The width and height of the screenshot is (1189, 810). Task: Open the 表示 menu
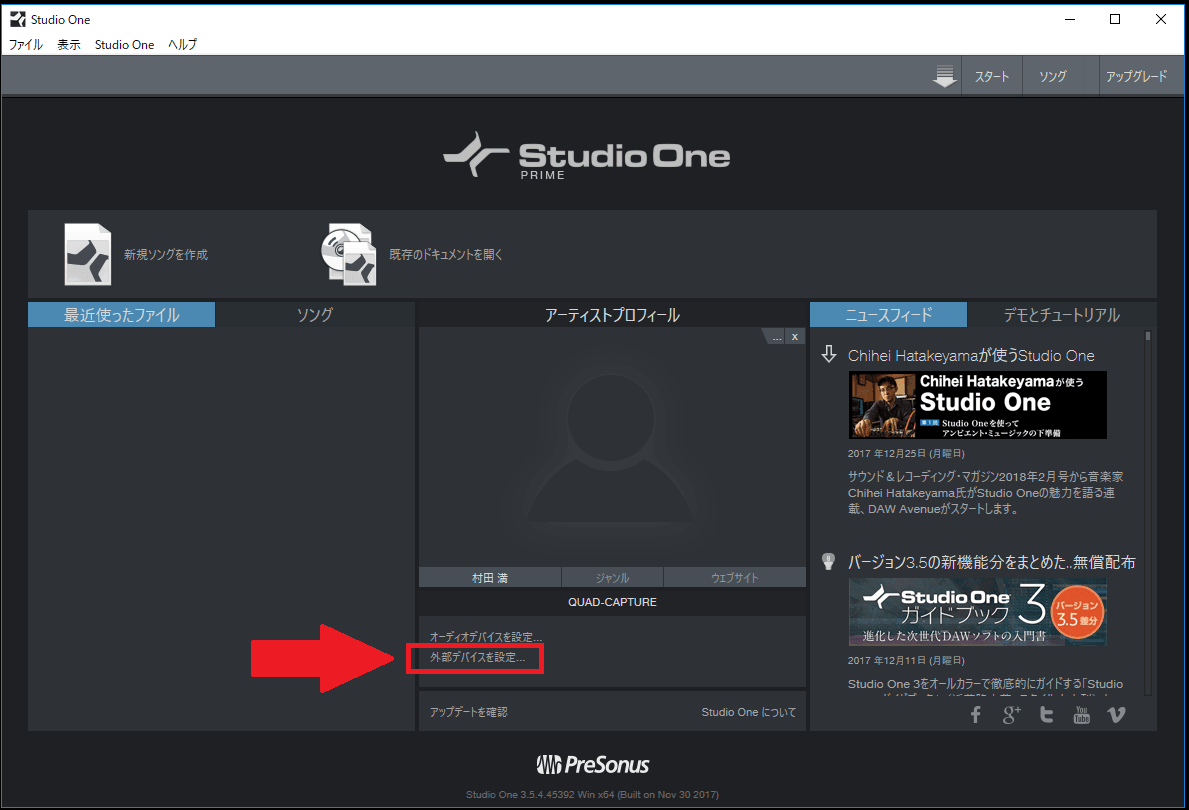pyautogui.click(x=69, y=45)
